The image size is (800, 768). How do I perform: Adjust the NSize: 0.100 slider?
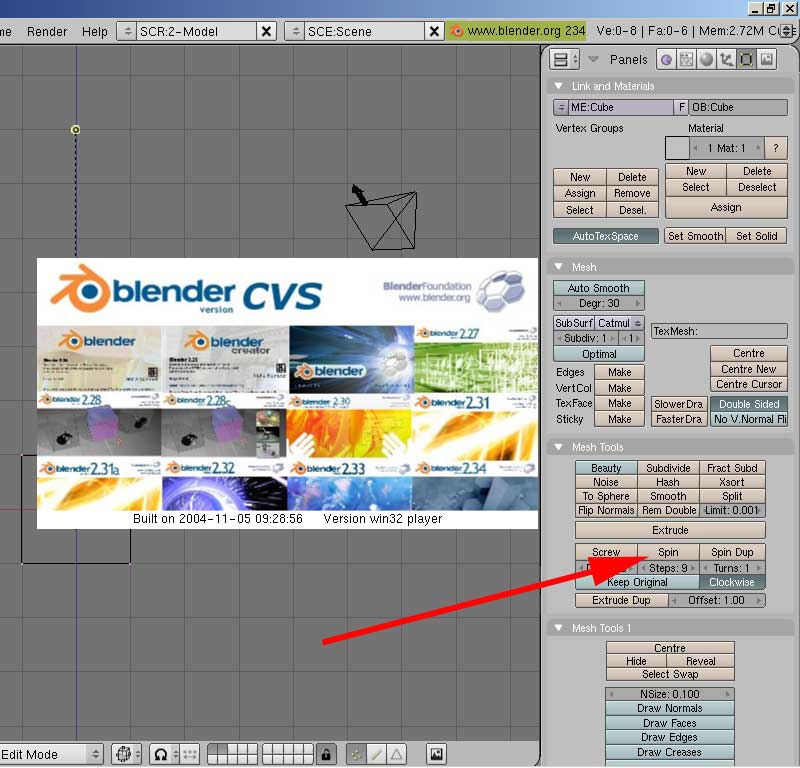click(669, 693)
